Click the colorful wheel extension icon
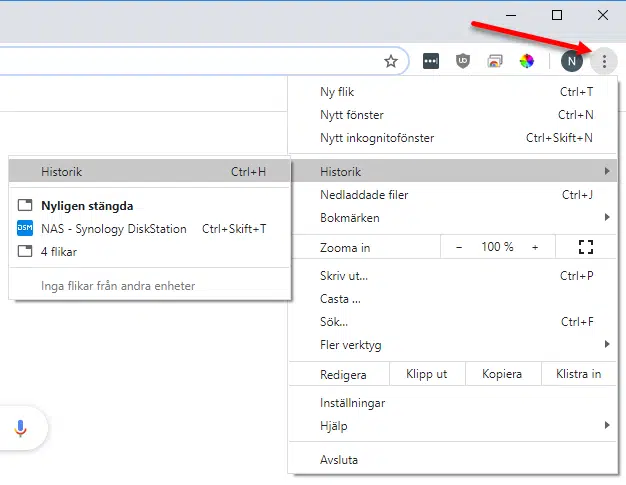This screenshot has width=626, height=485. tap(526, 61)
